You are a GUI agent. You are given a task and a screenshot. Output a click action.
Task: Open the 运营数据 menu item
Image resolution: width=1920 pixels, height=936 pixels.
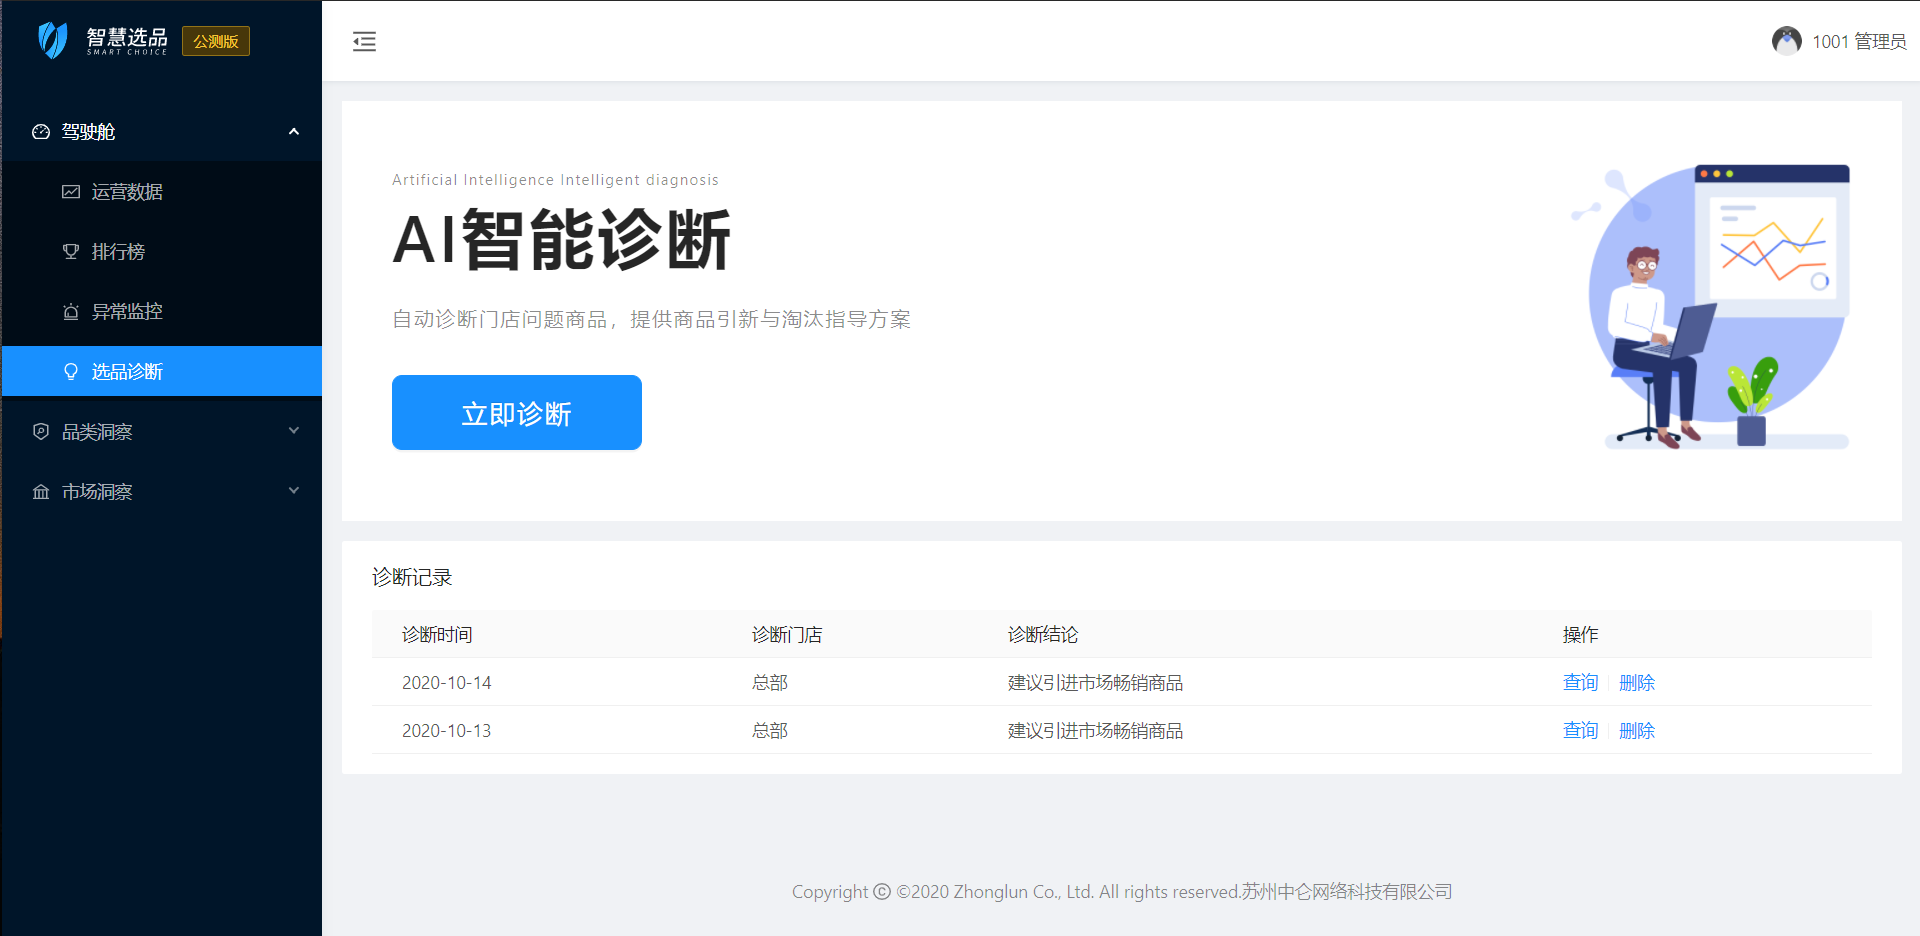(127, 192)
